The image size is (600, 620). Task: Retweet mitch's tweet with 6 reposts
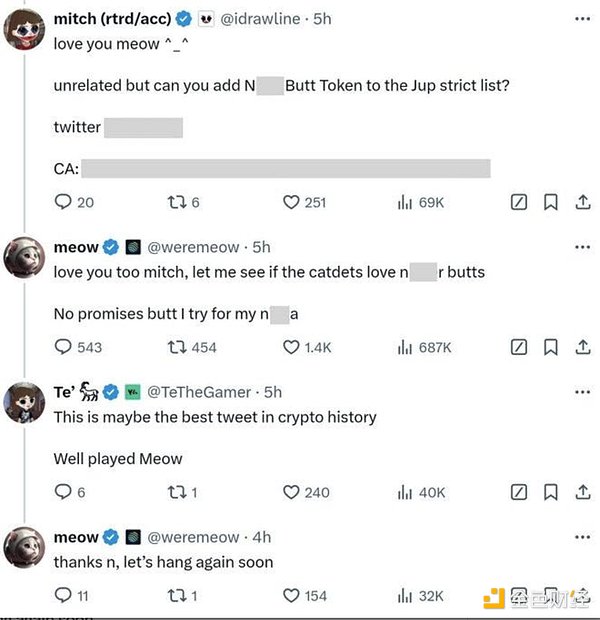click(177, 202)
